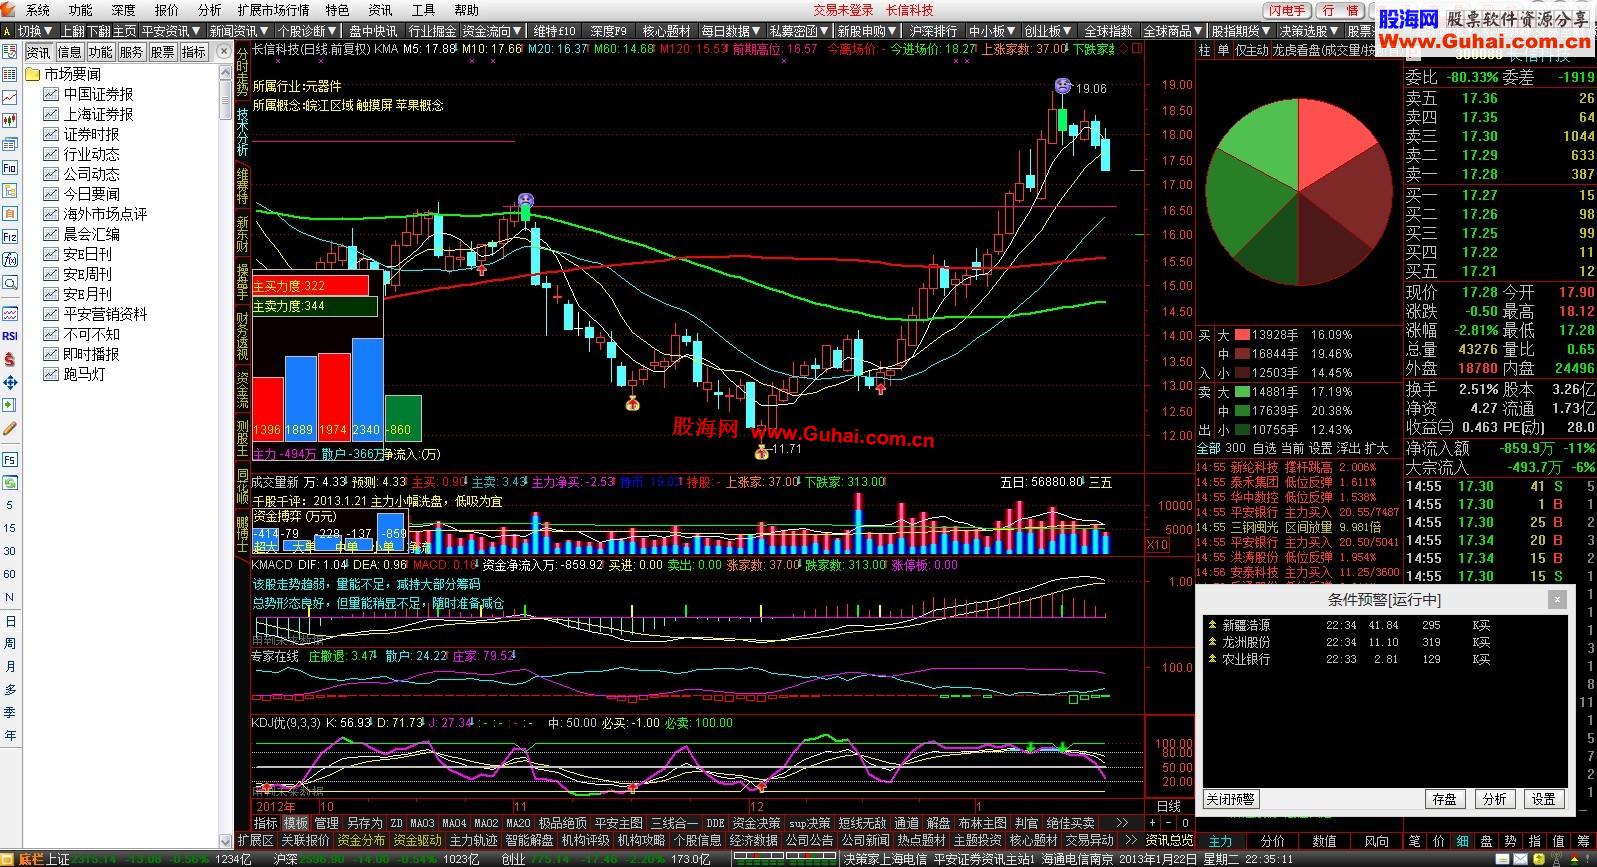Image resolution: width=1597 pixels, height=867 pixels.
Task: Open the 分析 menu
Action: click(209, 10)
